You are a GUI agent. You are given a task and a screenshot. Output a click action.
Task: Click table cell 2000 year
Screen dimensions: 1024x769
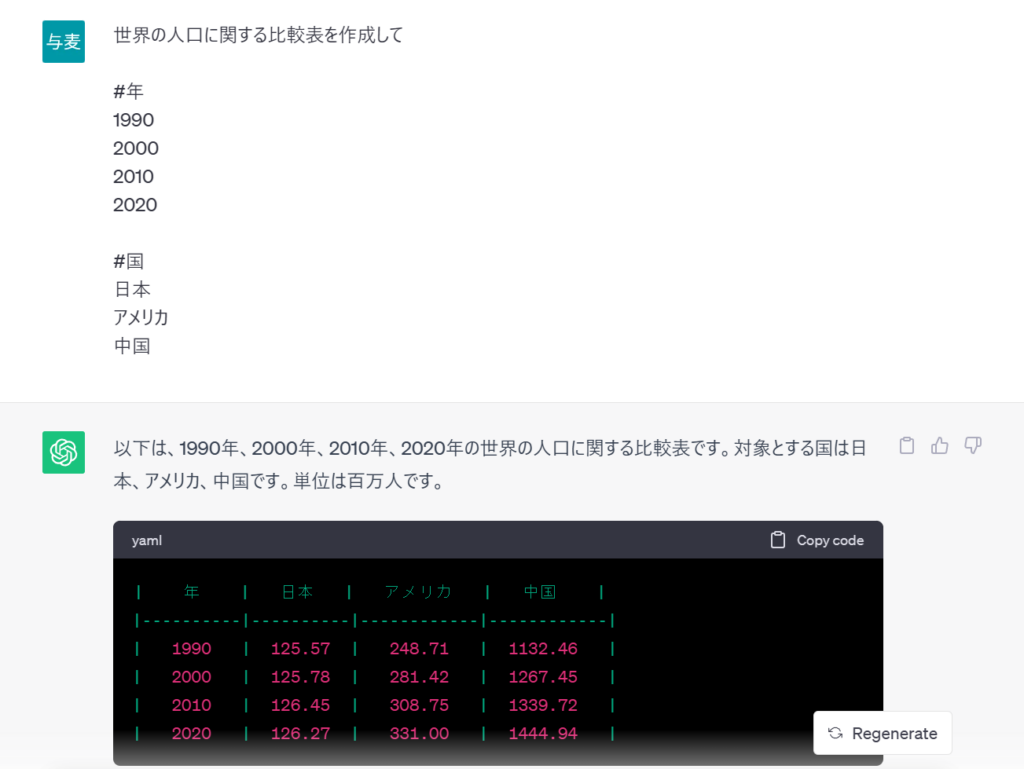click(x=191, y=677)
